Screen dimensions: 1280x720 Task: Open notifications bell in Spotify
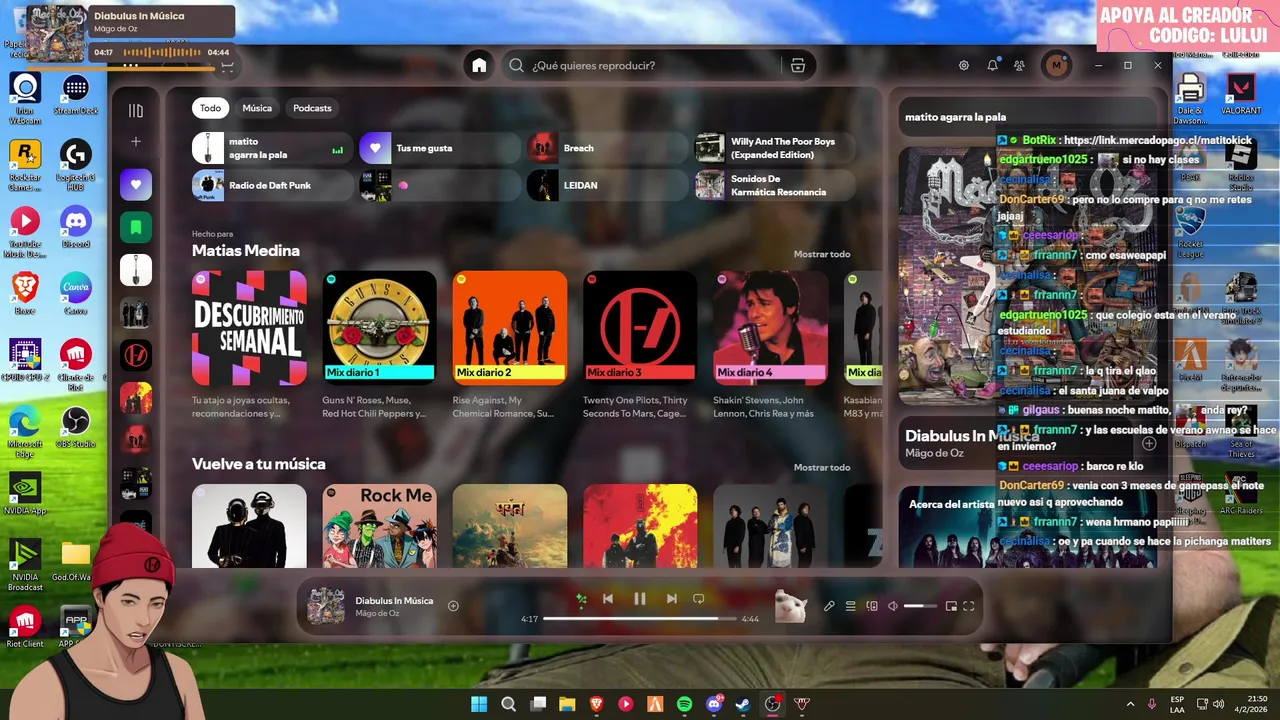(992, 65)
